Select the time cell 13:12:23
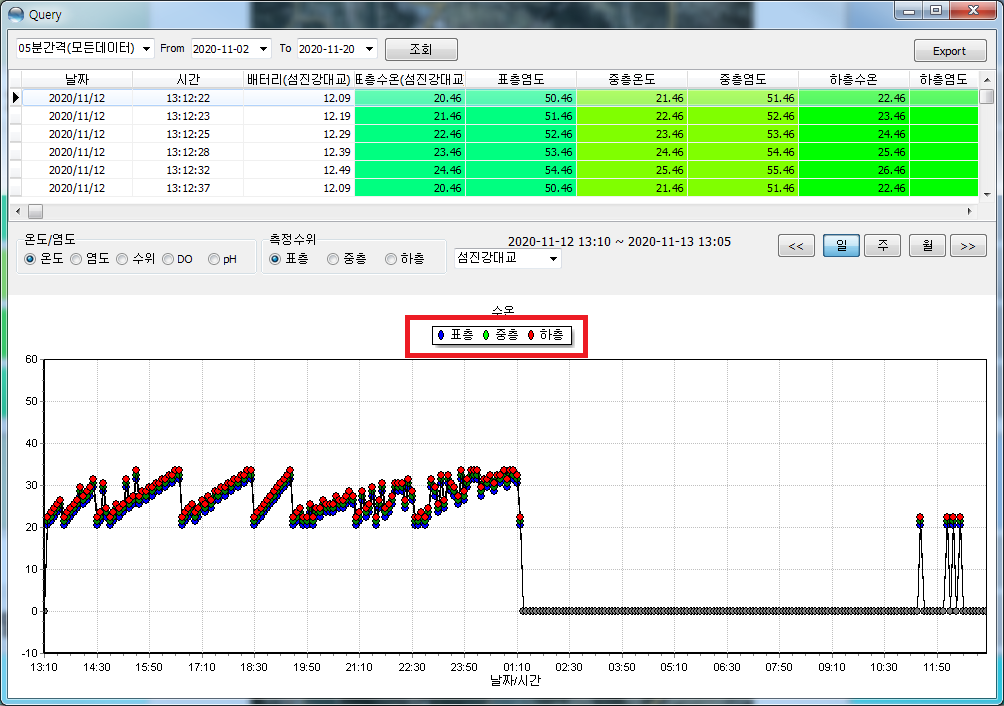 pyautogui.click(x=188, y=116)
